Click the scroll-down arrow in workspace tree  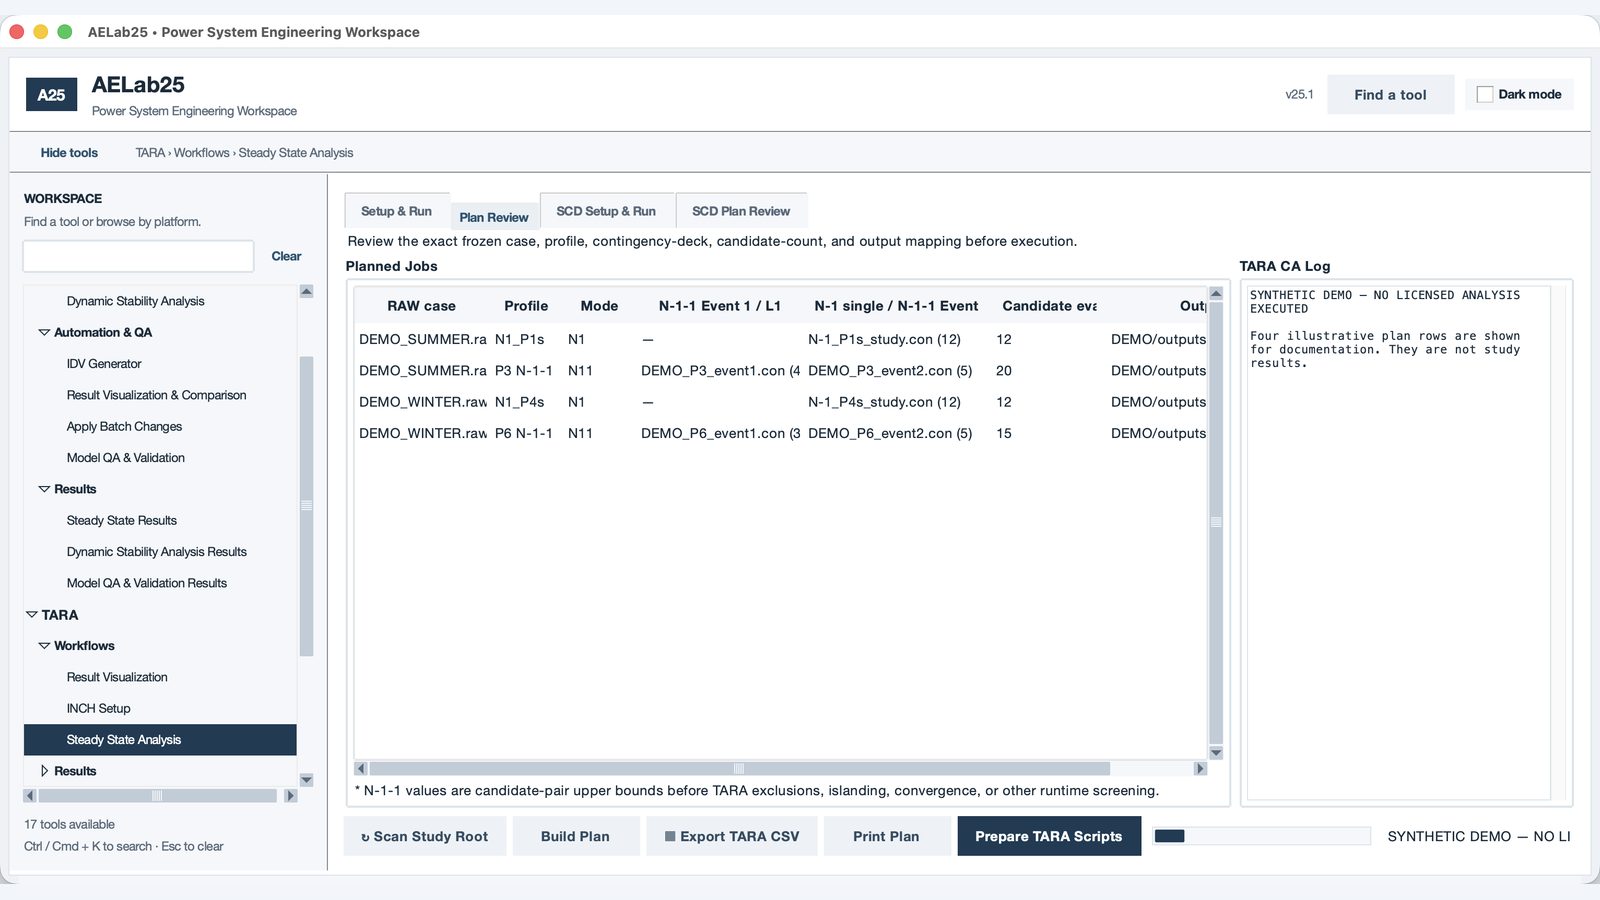pos(306,780)
